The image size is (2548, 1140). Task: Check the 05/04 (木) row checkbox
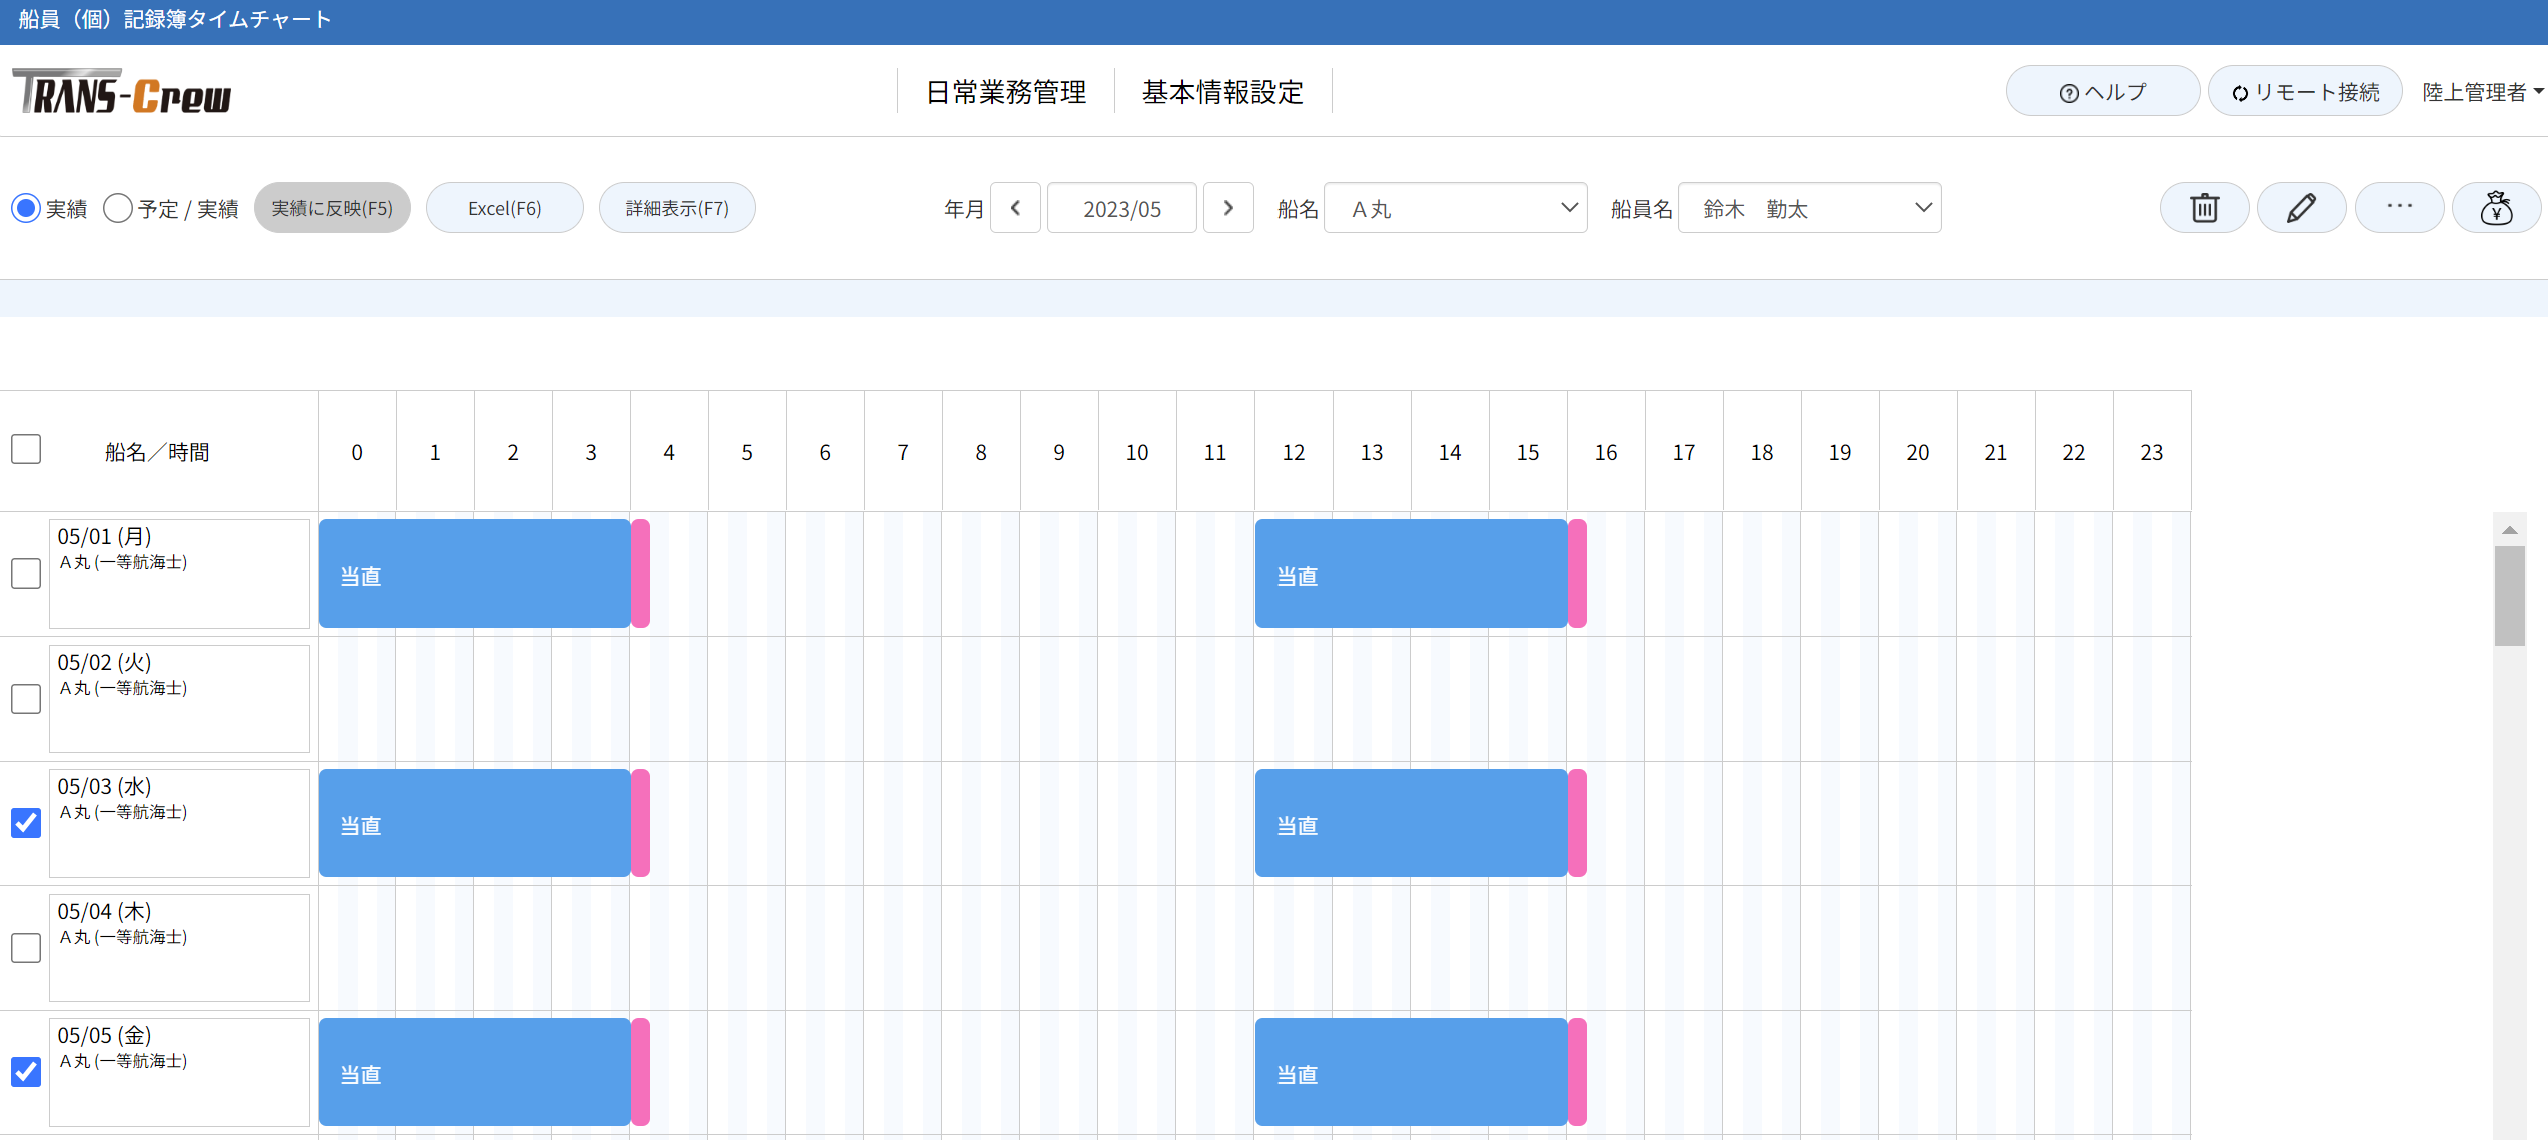coord(26,948)
